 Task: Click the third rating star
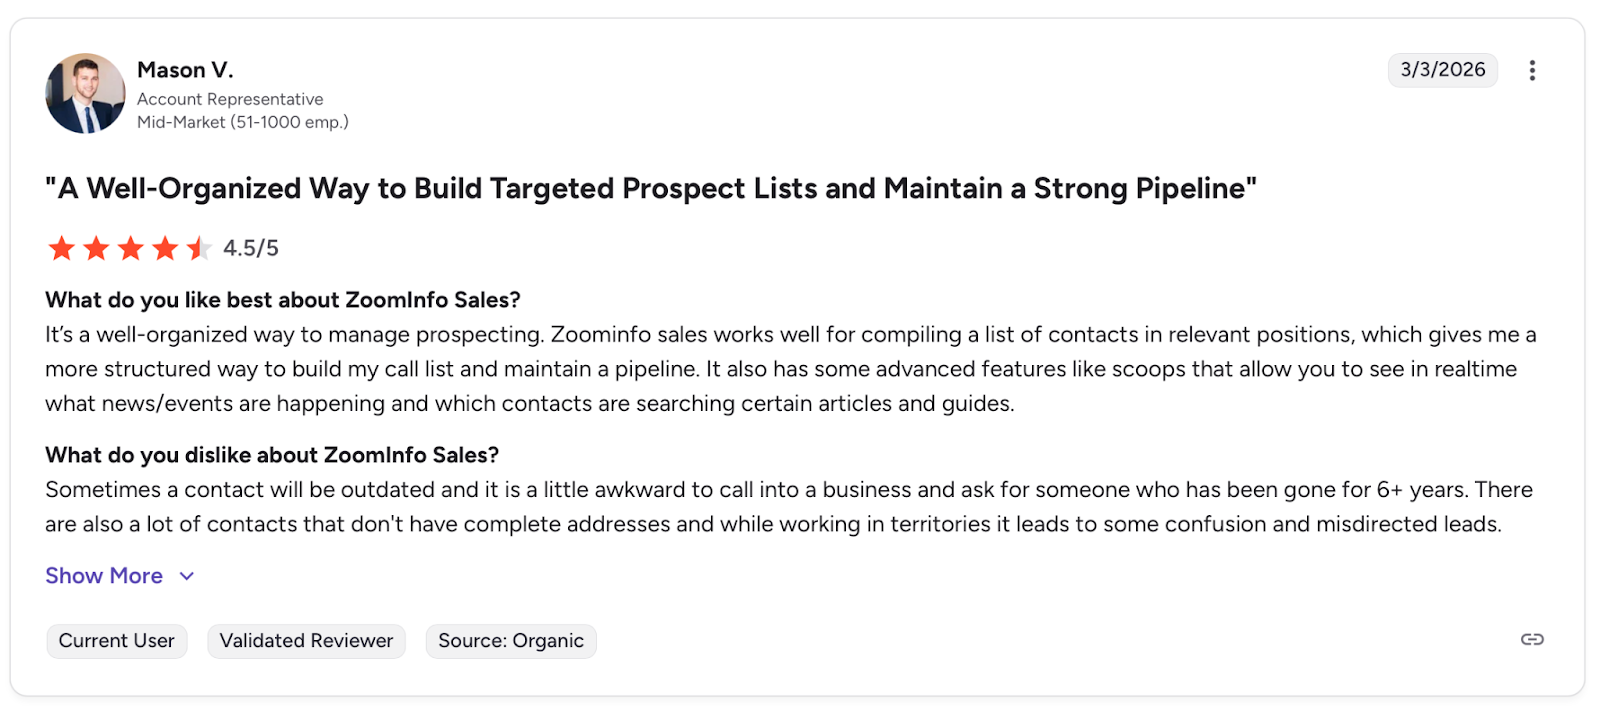131,248
